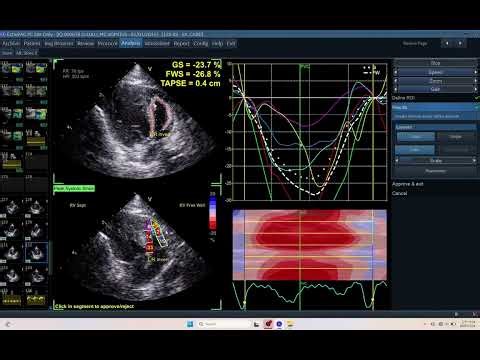This screenshot has height=360, width=480.
Task: Click the TAPSE = 0.4 cm value
Action: (x=190, y=83)
